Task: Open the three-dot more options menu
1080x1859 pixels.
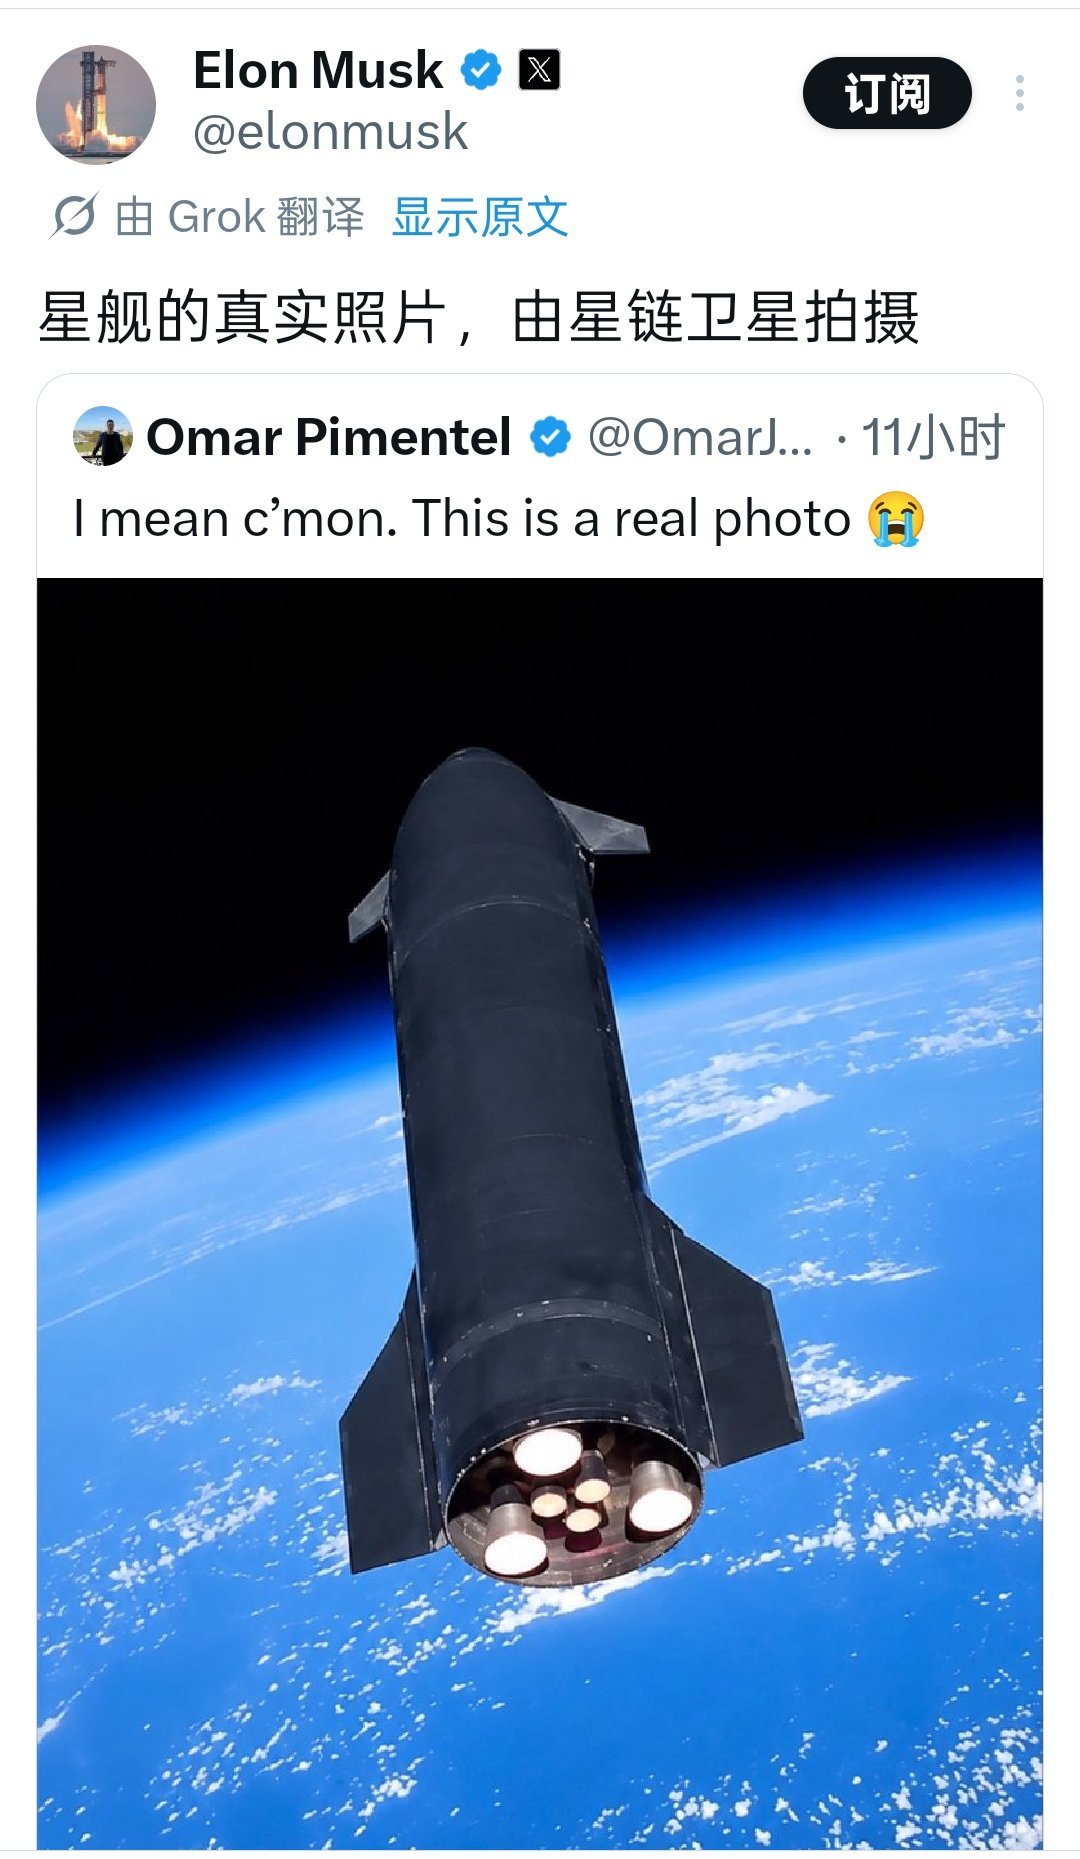Action: 1019,93
